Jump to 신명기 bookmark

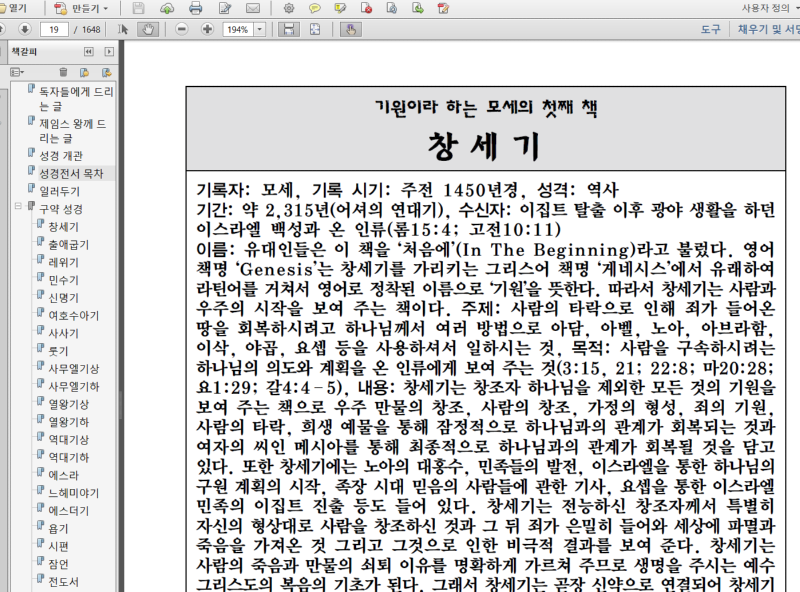(x=63, y=298)
